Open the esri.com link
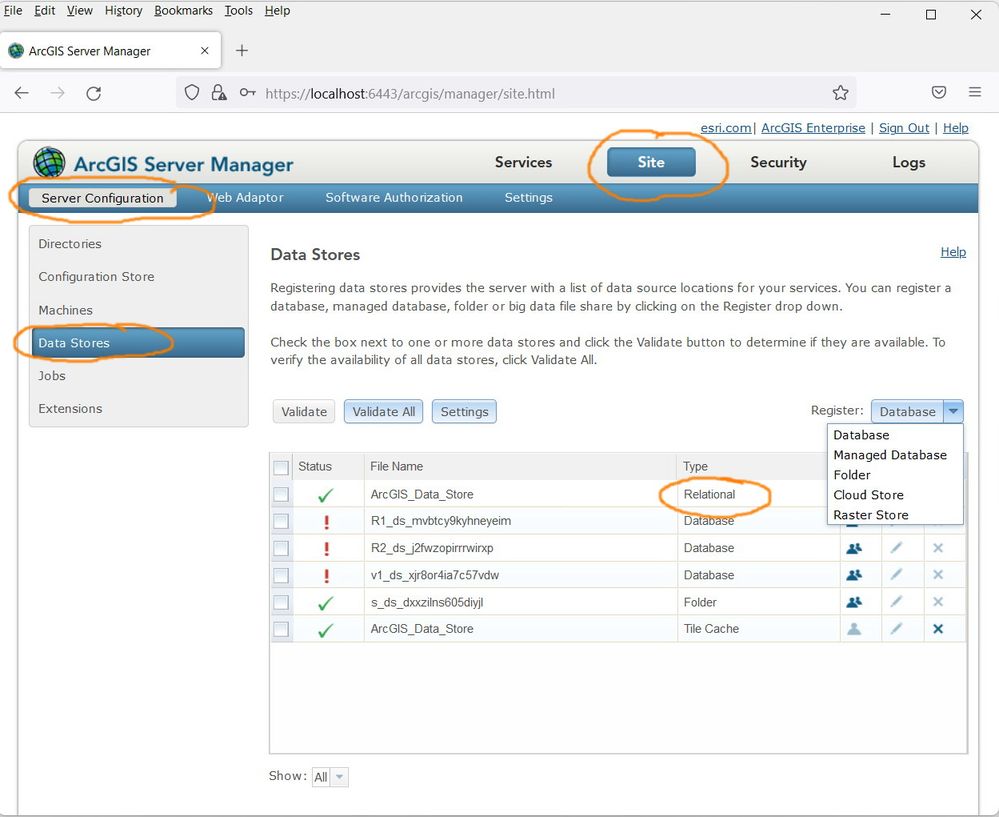The image size is (999, 817). pyautogui.click(x=726, y=128)
